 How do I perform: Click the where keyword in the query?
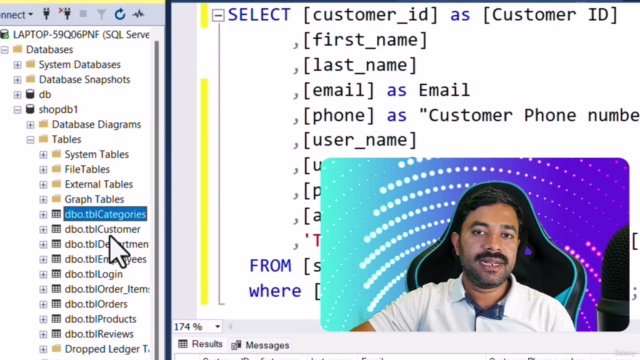[275, 291]
